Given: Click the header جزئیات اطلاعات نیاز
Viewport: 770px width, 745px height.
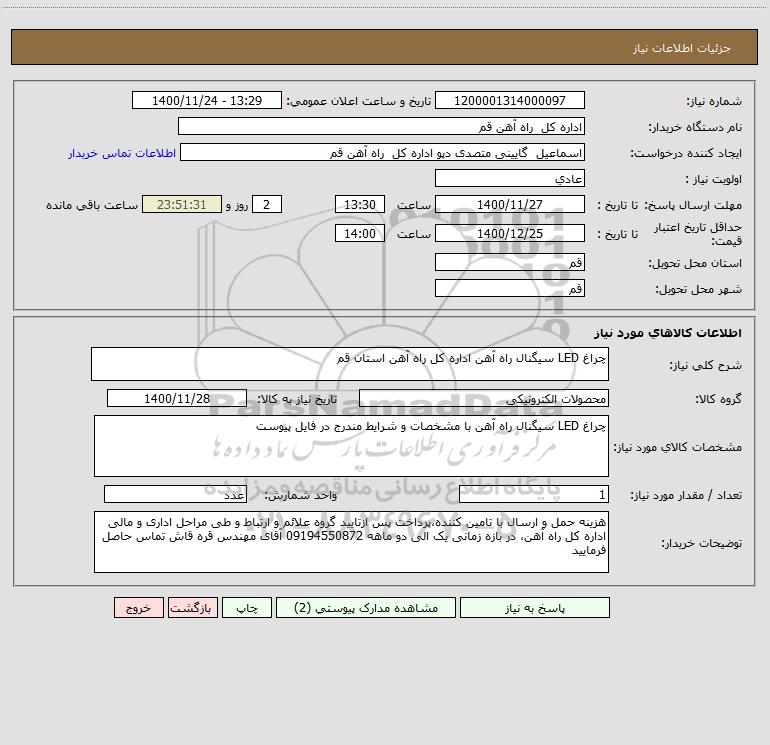Looking at the screenshot, I should point(682,48).
